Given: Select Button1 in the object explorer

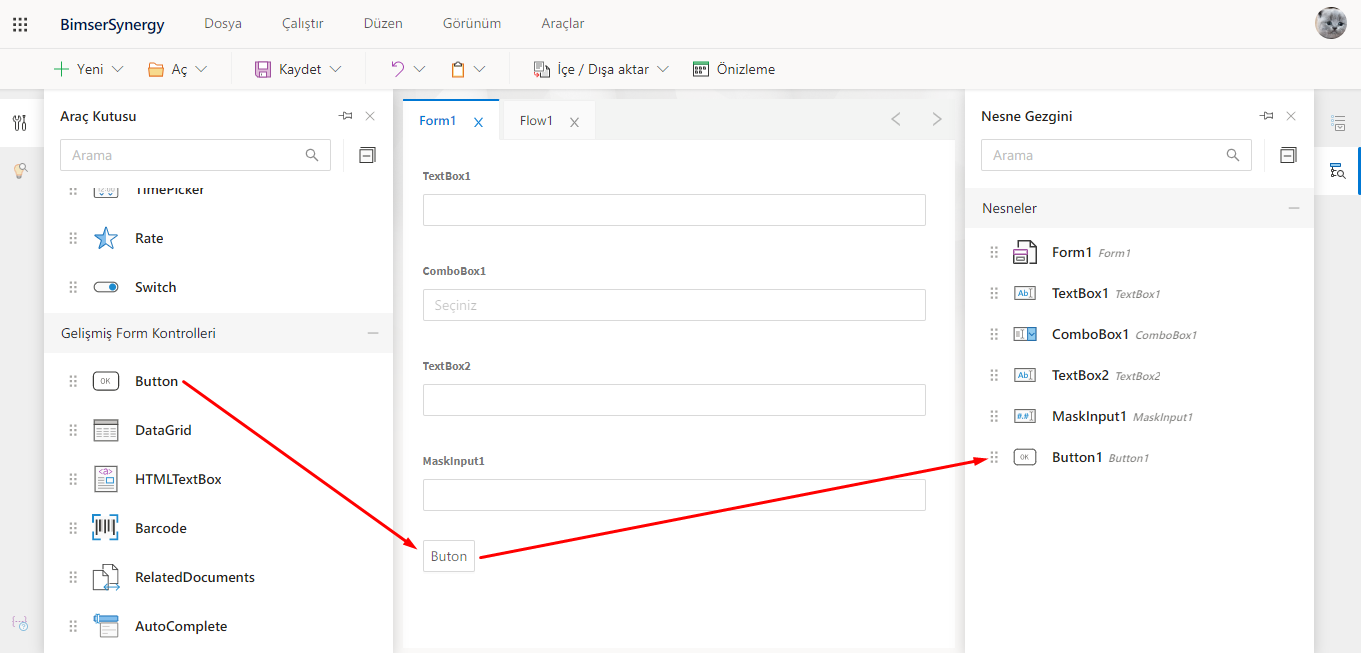Looking at the screenshot, I should [1077, 457].
